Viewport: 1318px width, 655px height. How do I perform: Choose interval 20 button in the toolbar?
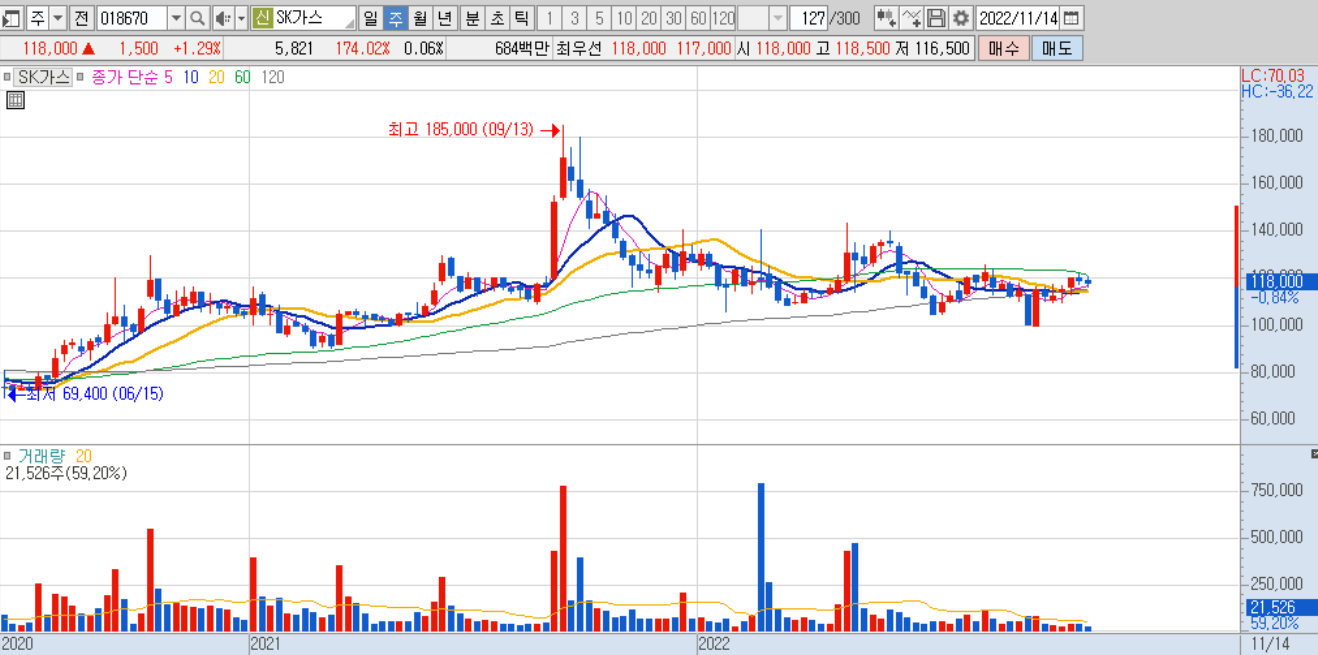click(x=649, y=18)
